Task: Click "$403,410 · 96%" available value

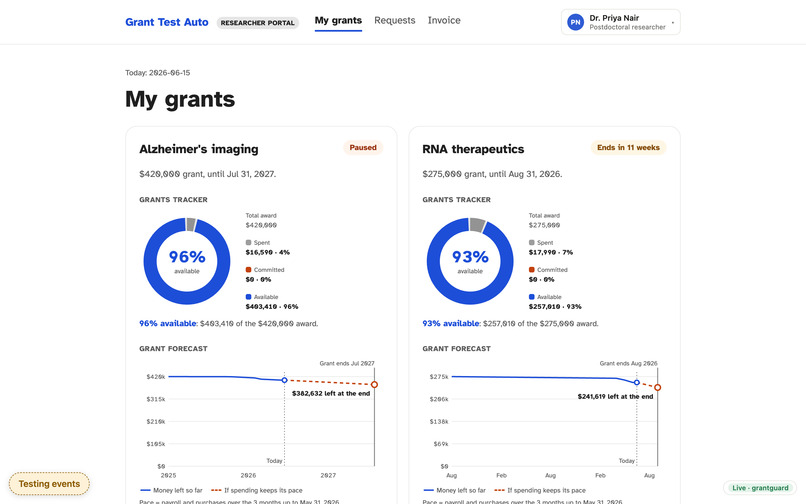Action: tap(272, 307)
